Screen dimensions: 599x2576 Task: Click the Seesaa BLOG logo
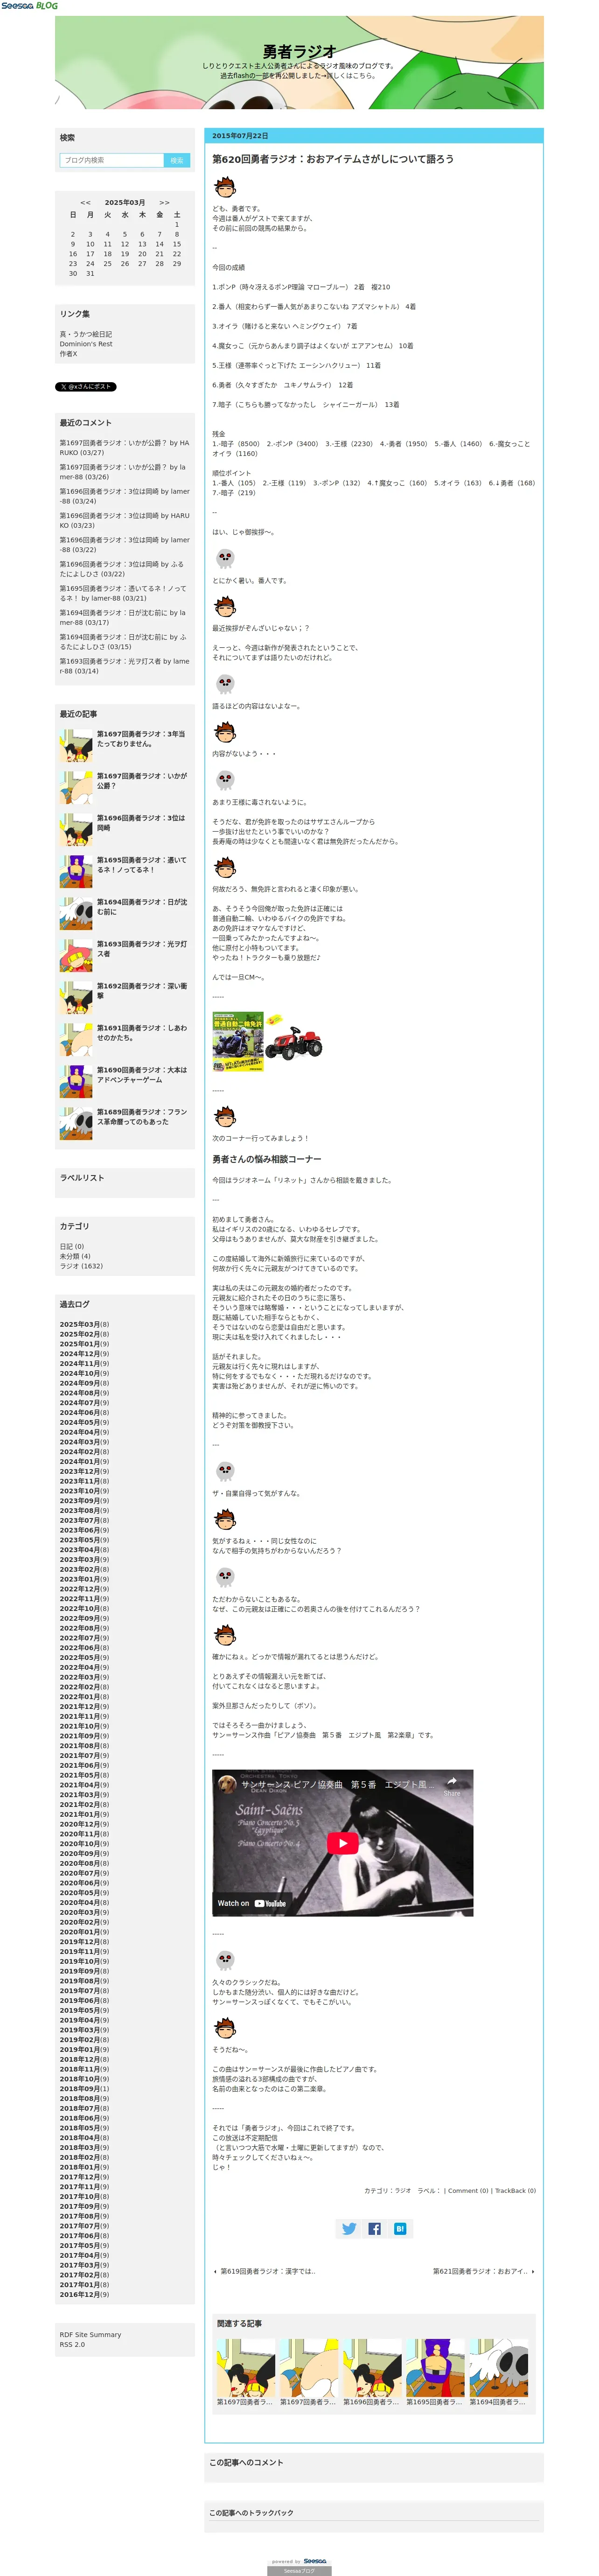click(x=29, y=6)
